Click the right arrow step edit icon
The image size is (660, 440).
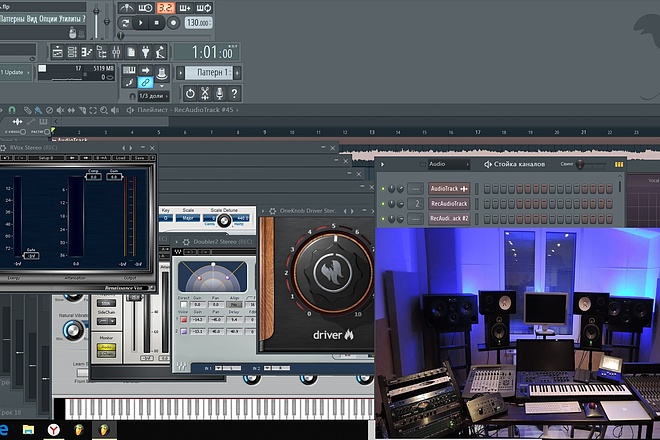click(146, 70)
